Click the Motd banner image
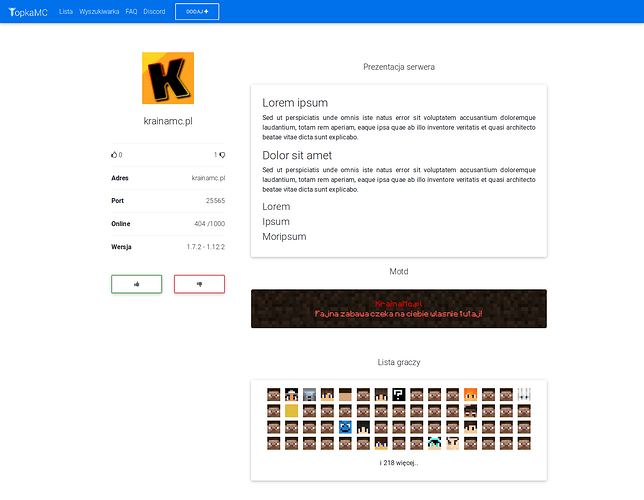 click(398, 308)
